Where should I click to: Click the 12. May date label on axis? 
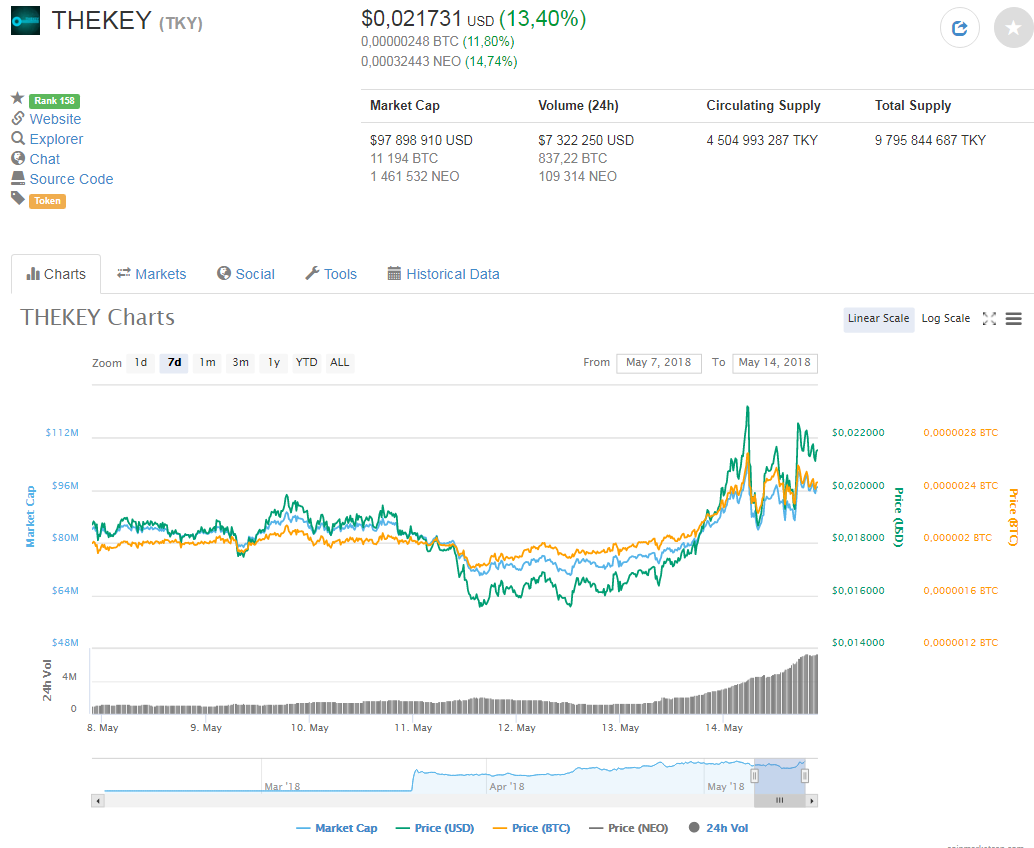click(517, 727)
